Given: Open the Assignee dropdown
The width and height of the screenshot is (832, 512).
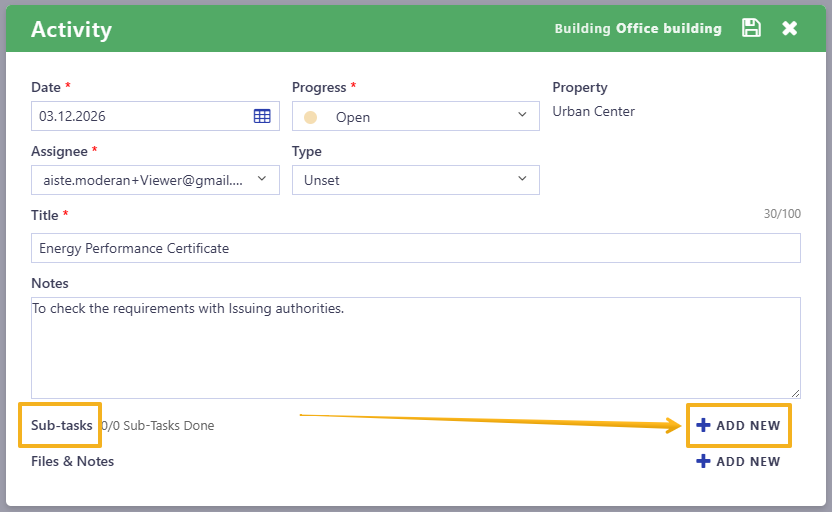Looking at the screenshot, I should [155, 180].
